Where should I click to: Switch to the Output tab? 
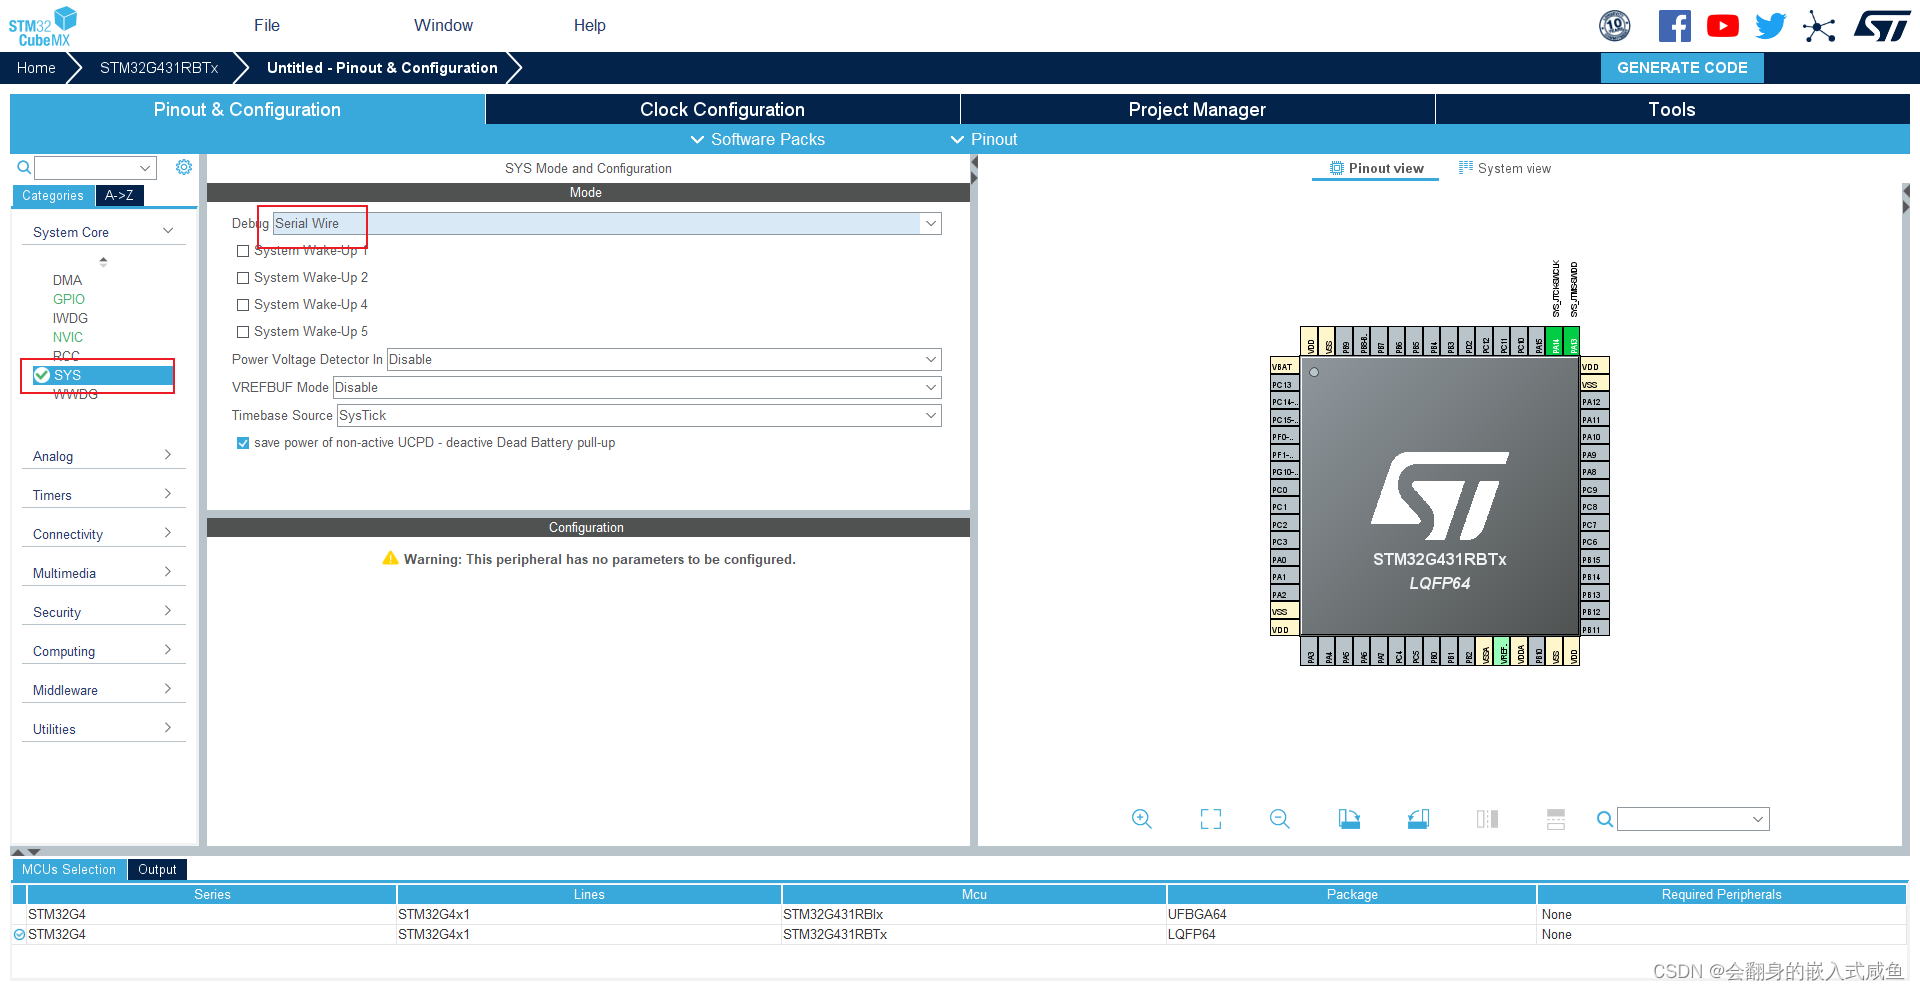[x=157, y=870]
